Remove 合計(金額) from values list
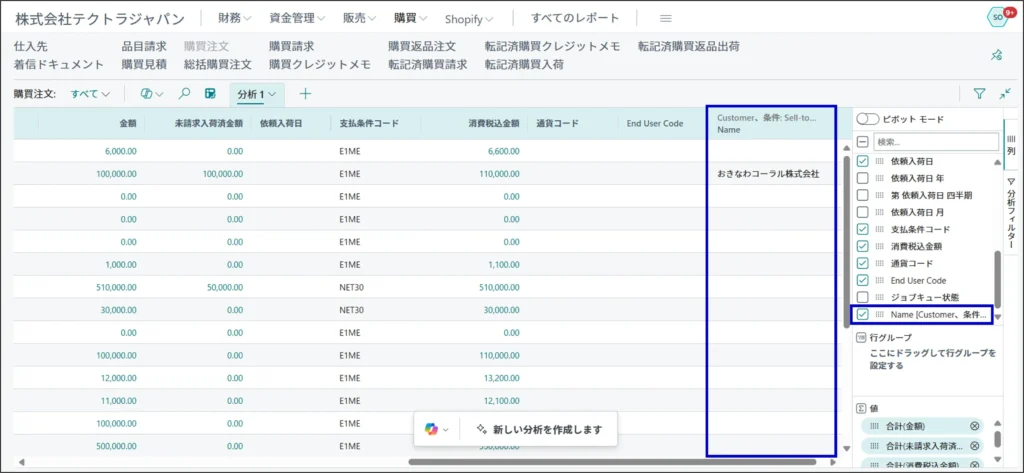 [x=975, y=426]
